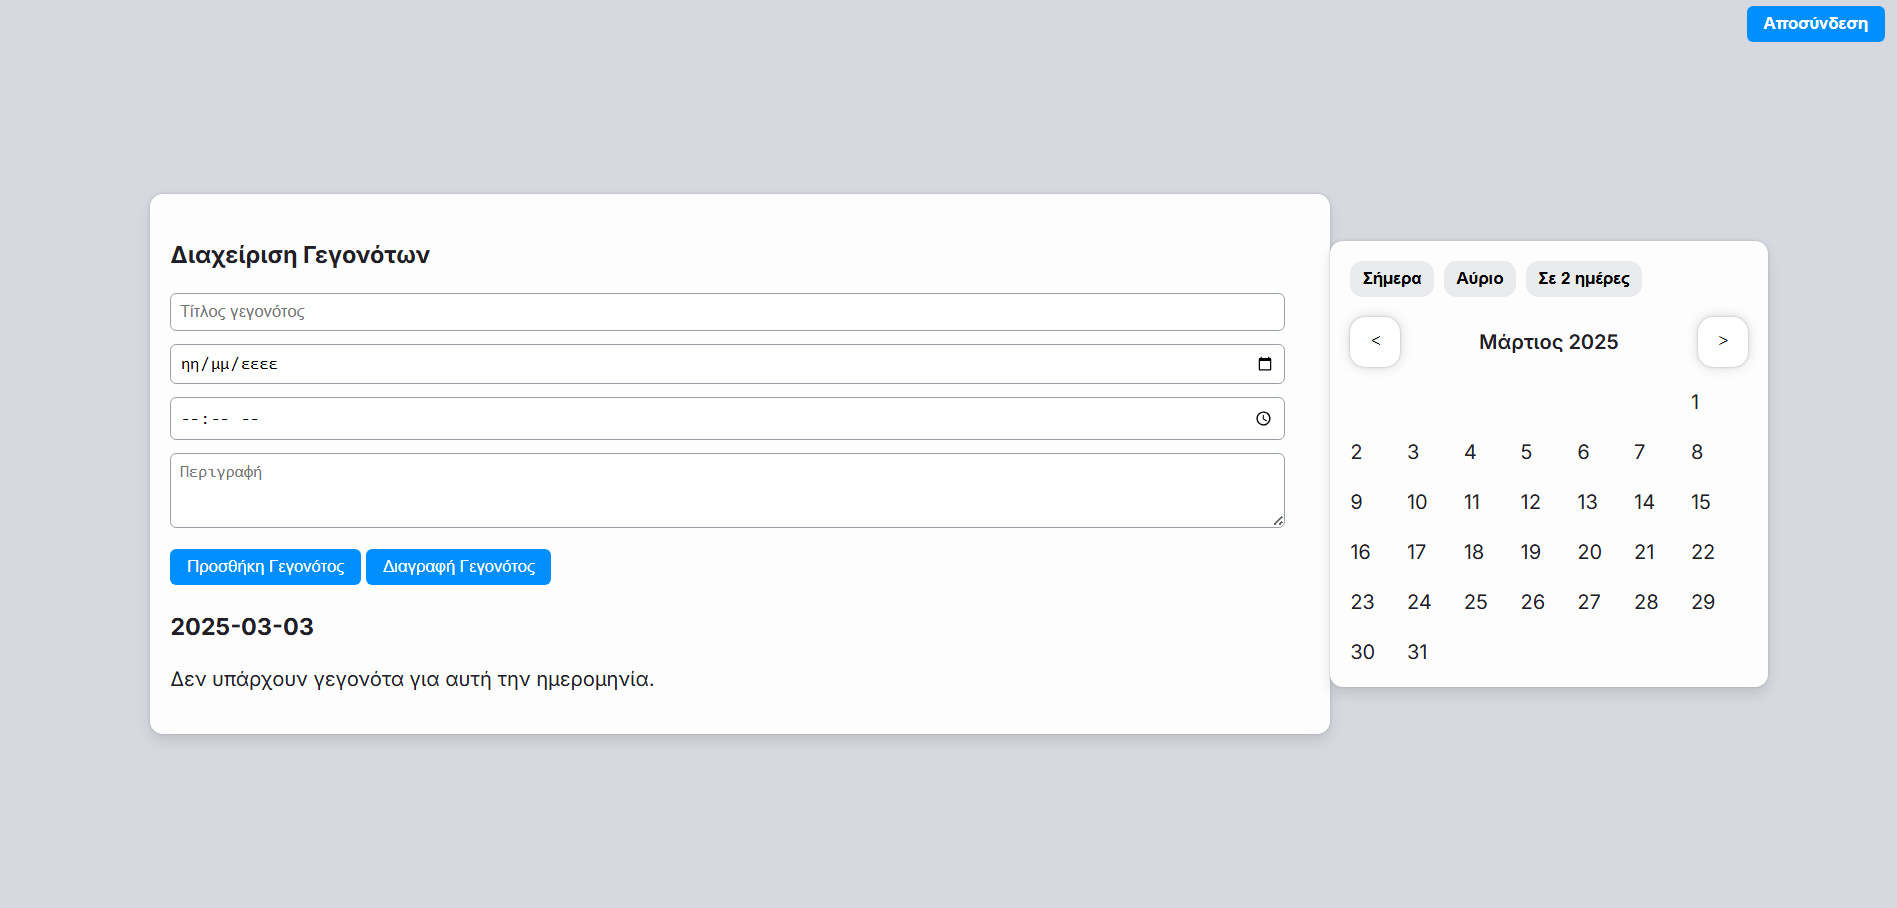Viewport: 1897px width, 908px height.
Task: Pick March 3 in the calendar
Action: 1413,452
